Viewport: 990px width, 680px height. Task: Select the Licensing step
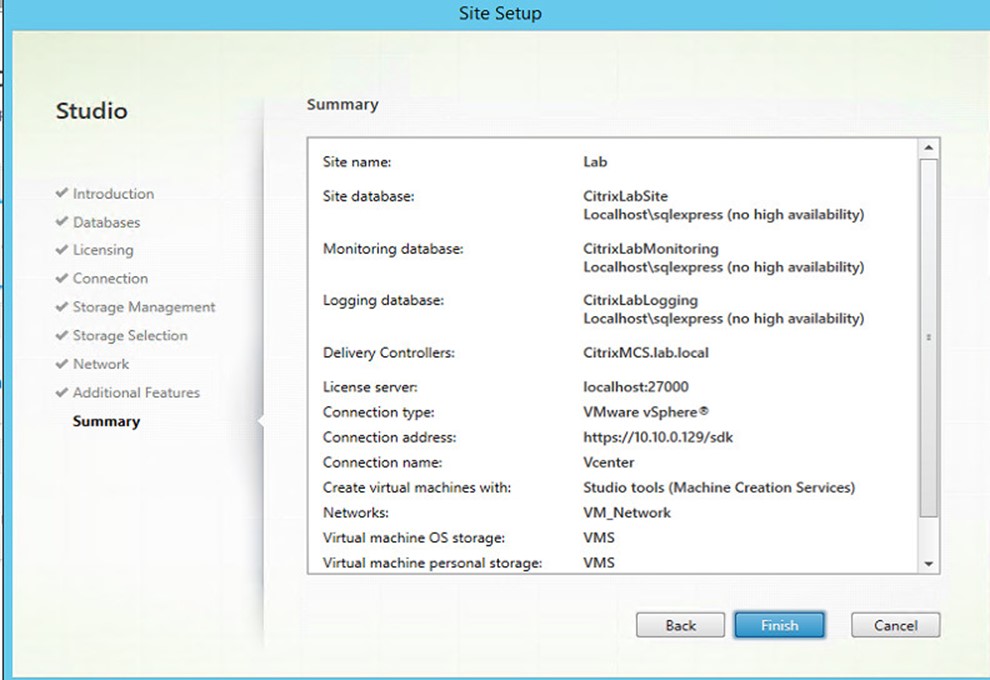pyautogui.click(x=103, y=250)
